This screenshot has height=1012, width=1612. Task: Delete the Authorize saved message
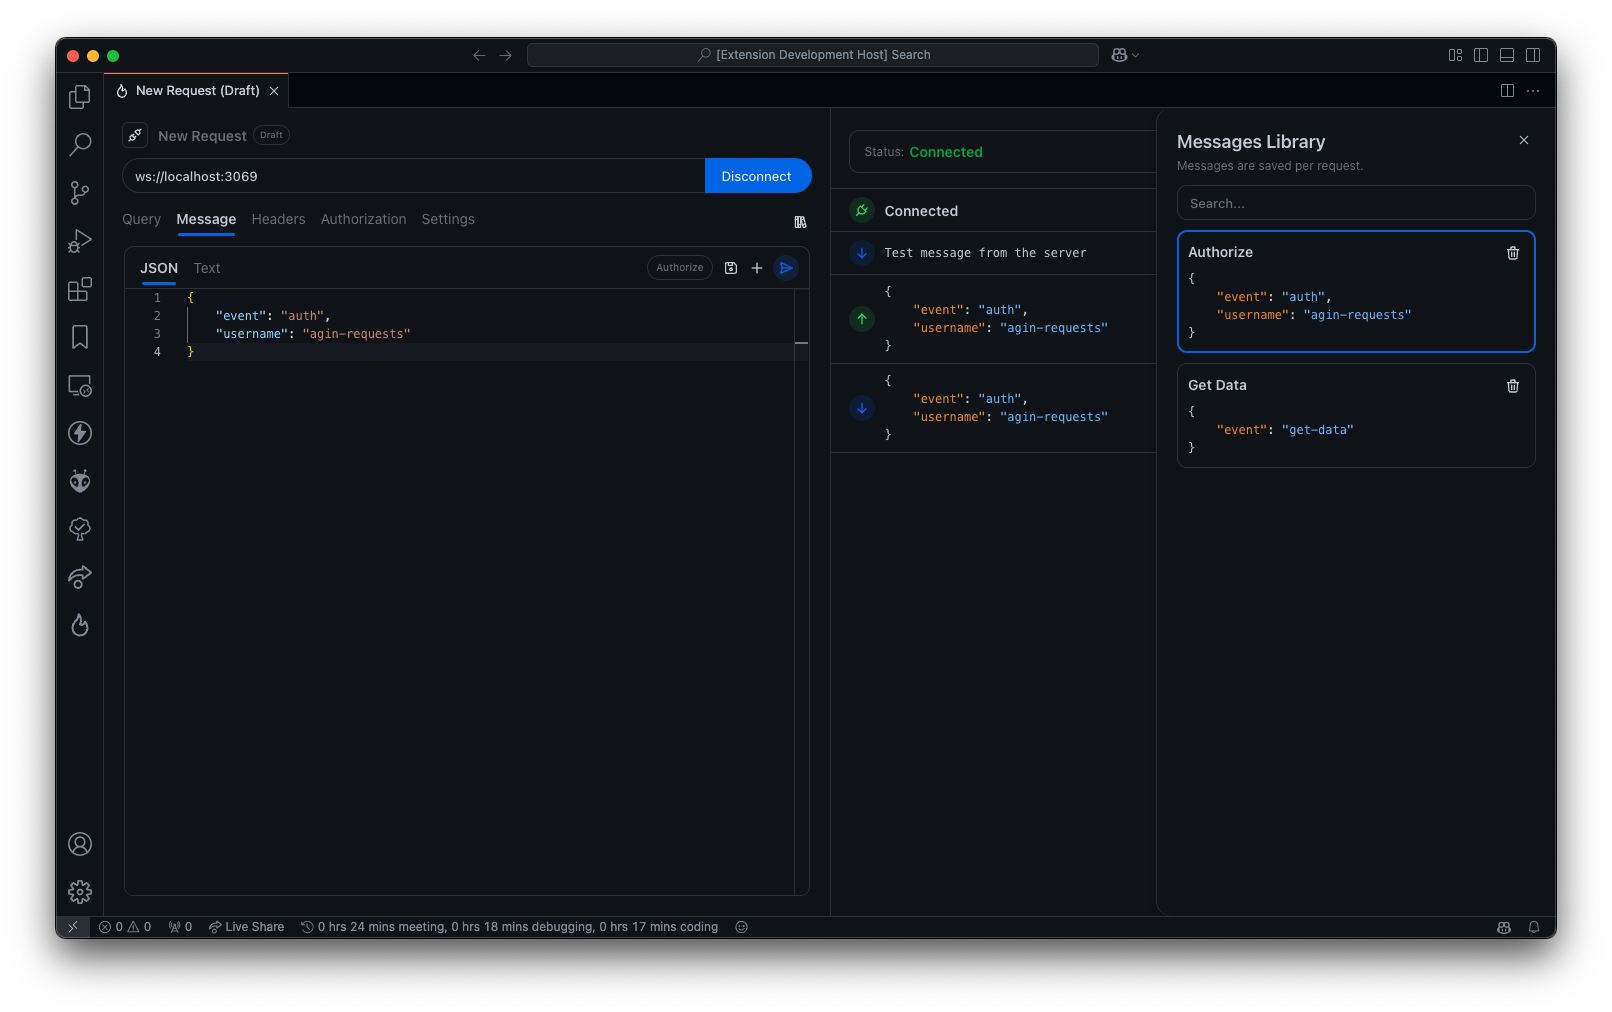[1513, 253]
